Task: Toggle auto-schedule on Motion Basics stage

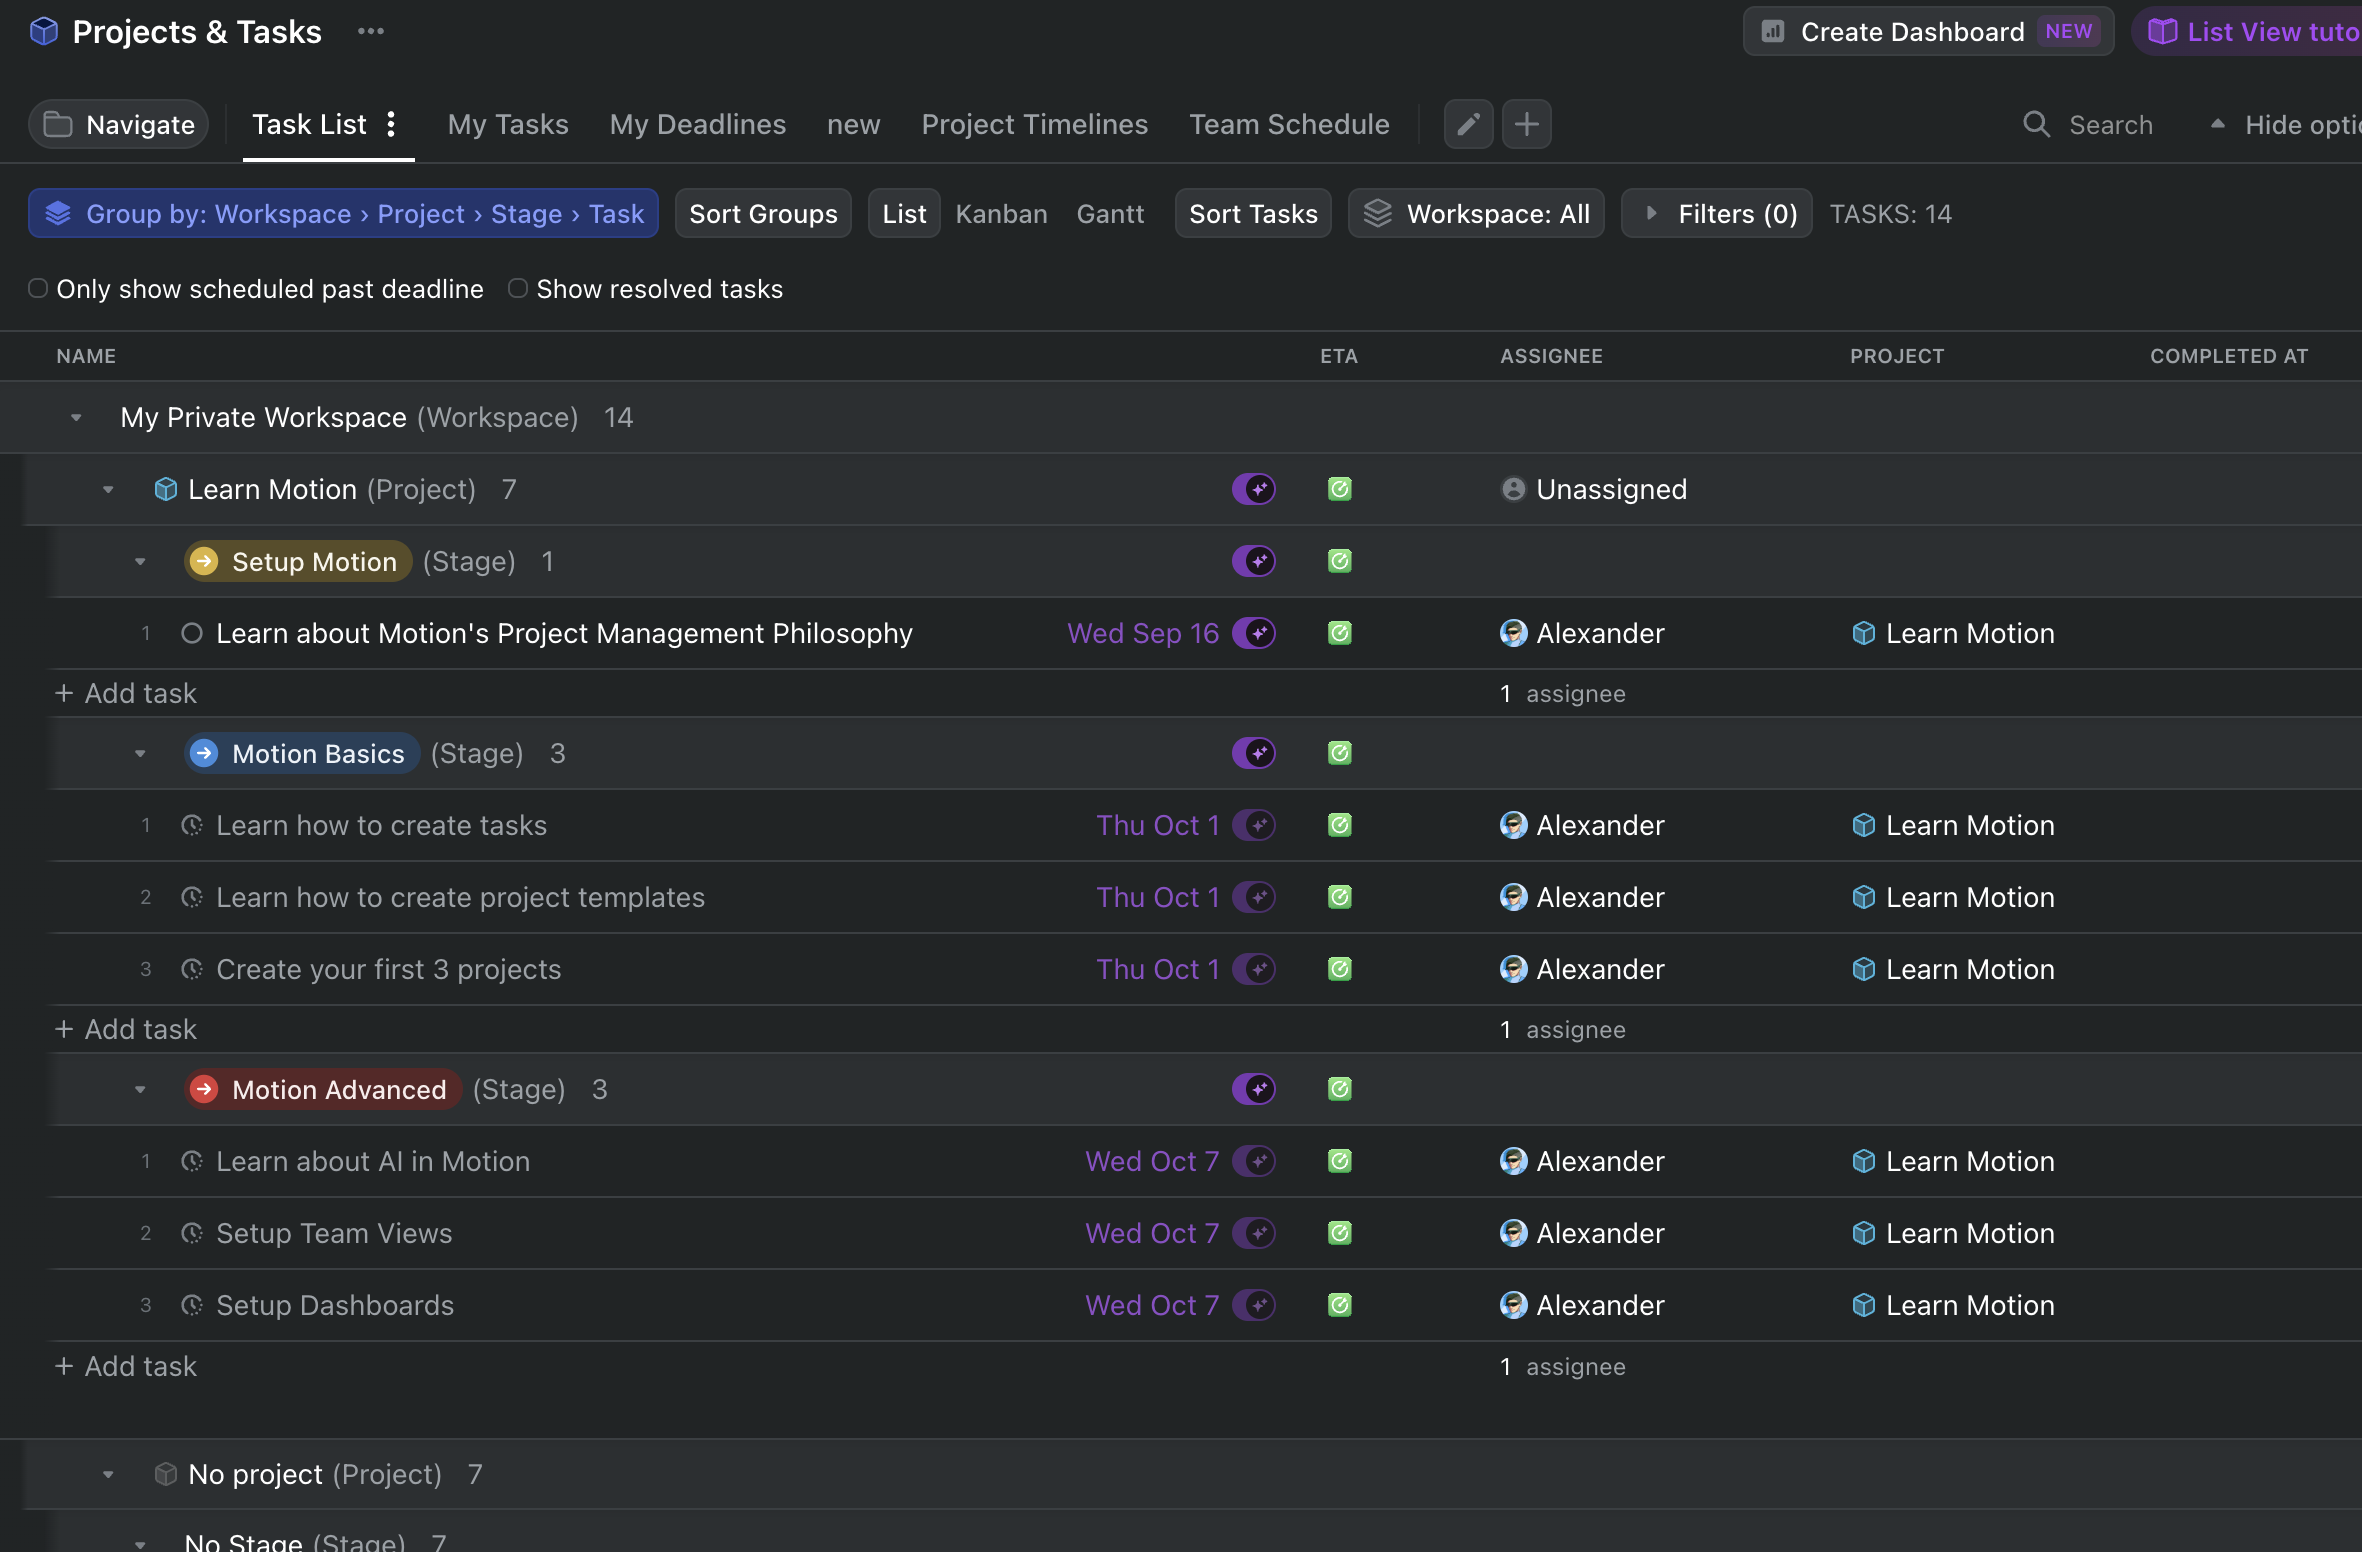Action: (x=1254, y=753)
